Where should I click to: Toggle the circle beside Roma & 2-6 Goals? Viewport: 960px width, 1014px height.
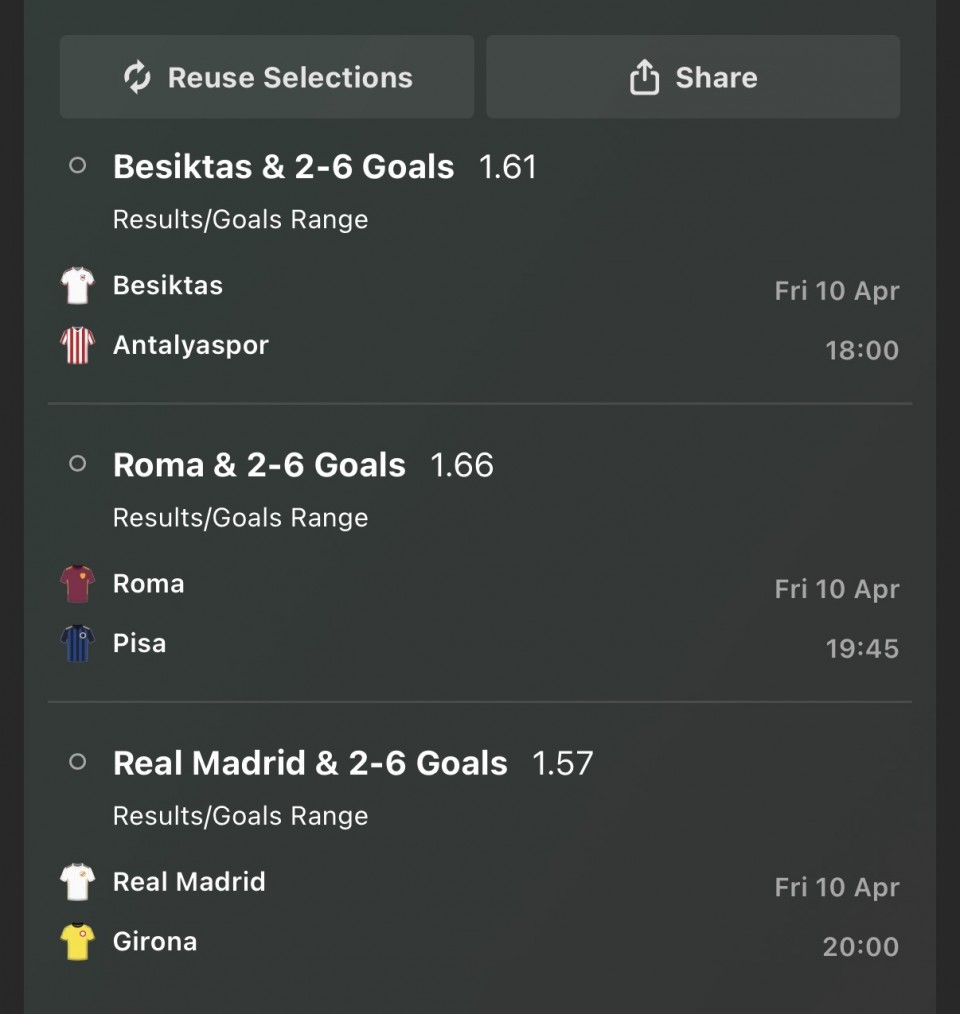(77, 464)
